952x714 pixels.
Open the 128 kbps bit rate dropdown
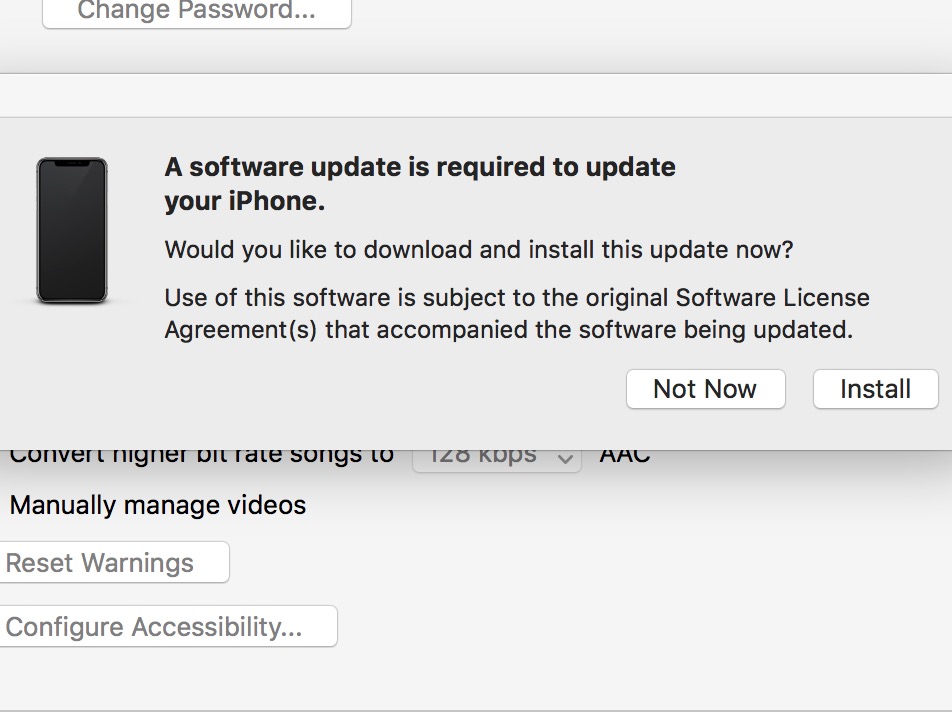point(497,457)
